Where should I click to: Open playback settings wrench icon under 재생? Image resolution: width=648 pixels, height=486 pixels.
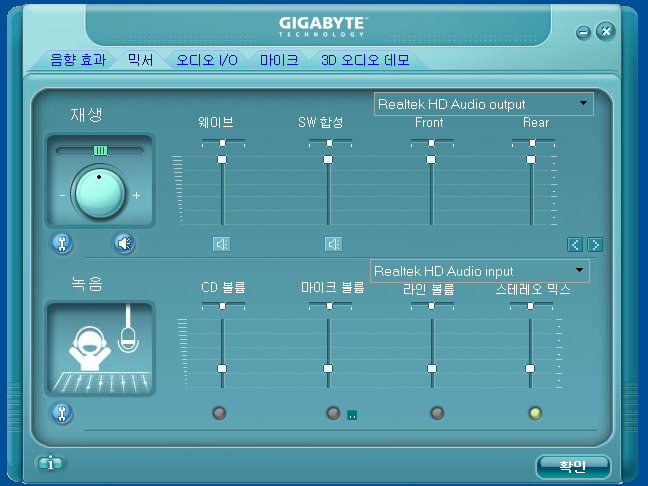coord(62,243)
